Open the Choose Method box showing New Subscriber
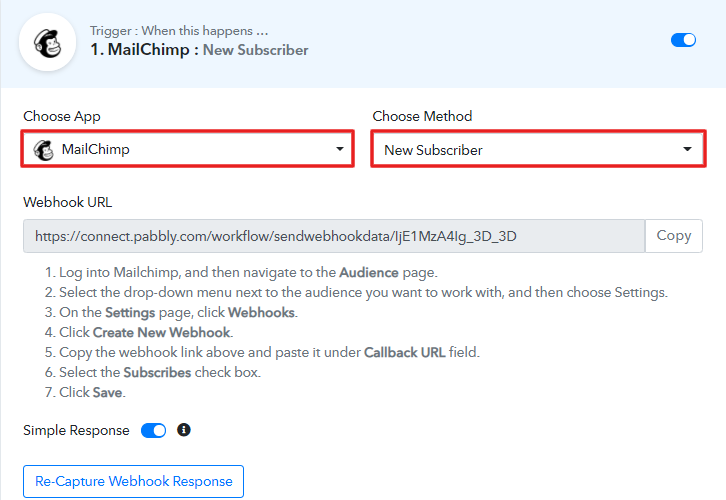The width and height of the screenshot is (726, 500). pos(520,150)
